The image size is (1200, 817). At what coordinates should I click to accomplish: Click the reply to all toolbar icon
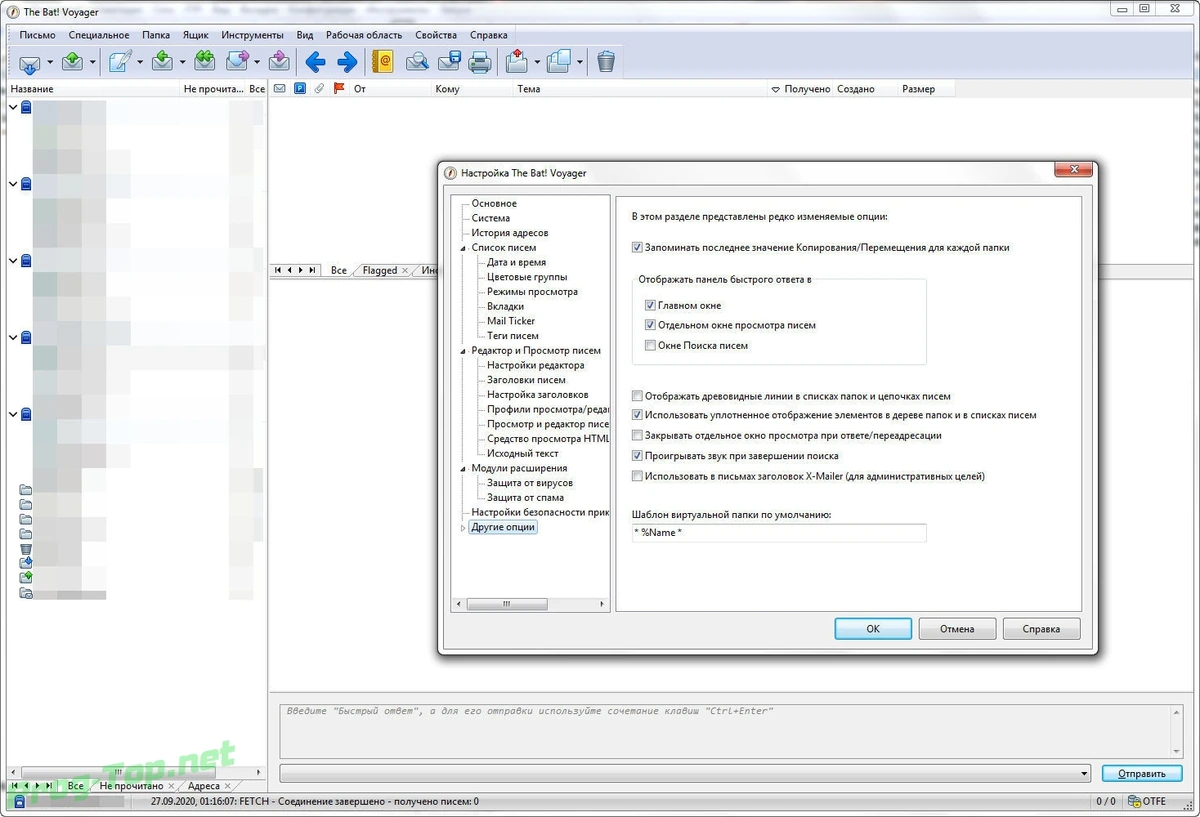coord(204,62)
